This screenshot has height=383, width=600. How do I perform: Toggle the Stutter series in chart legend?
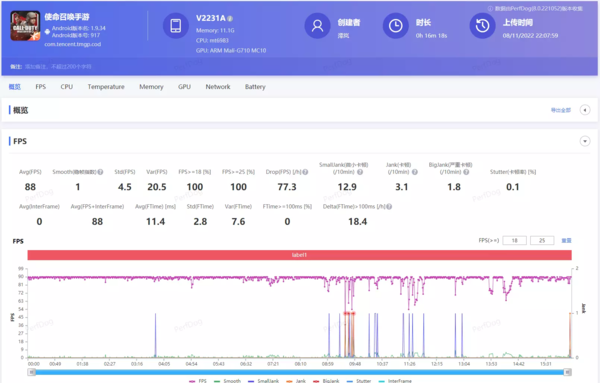coord(359,381)
